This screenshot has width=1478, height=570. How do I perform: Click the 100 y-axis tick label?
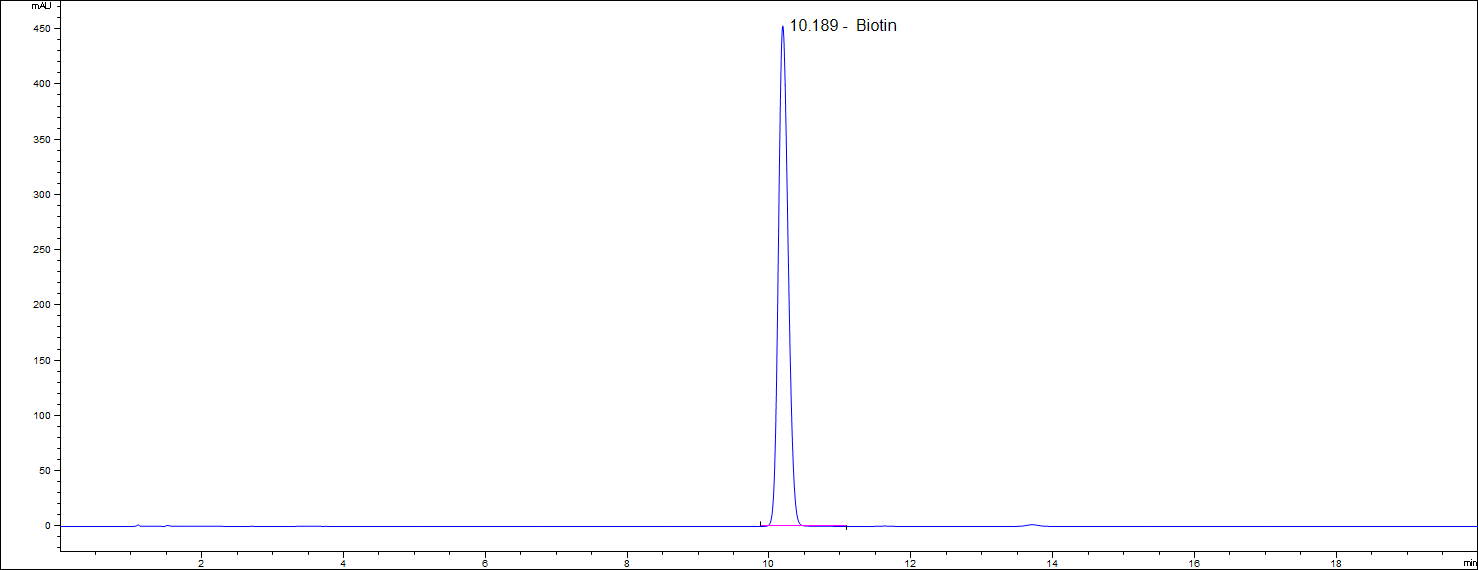[x=41, y=416]
